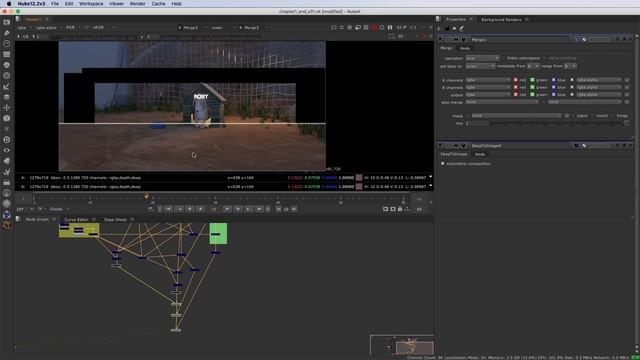Viewport: 640px width, 360px height.
Task: Click the pixel color swatch in top info row
Action: 359,178
